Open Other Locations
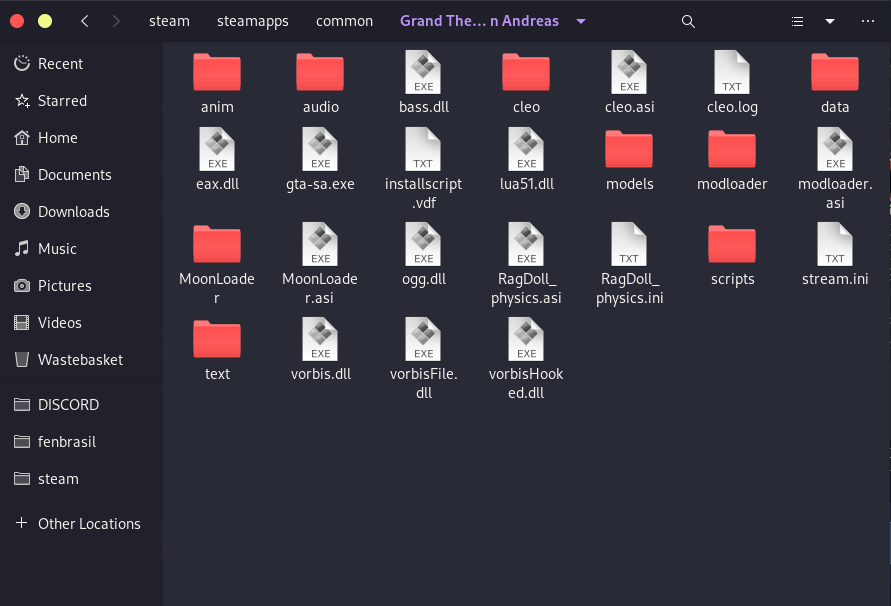This screenshot has height=606, width=891. tap(82, 524)
